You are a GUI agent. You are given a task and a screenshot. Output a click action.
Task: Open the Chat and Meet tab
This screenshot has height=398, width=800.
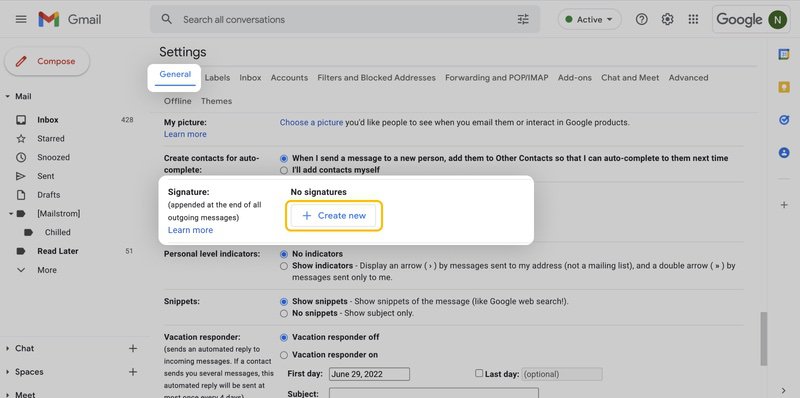tap(630, 78)
